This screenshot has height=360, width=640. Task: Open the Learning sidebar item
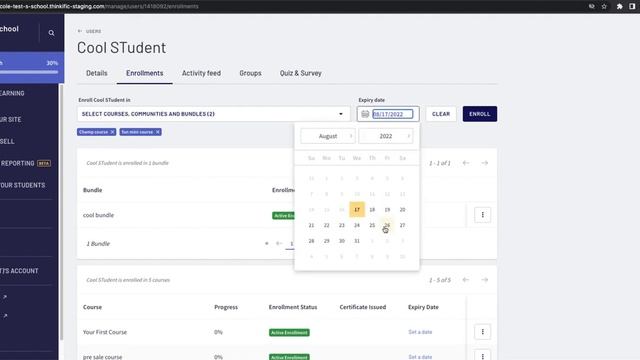click(12, 93)
